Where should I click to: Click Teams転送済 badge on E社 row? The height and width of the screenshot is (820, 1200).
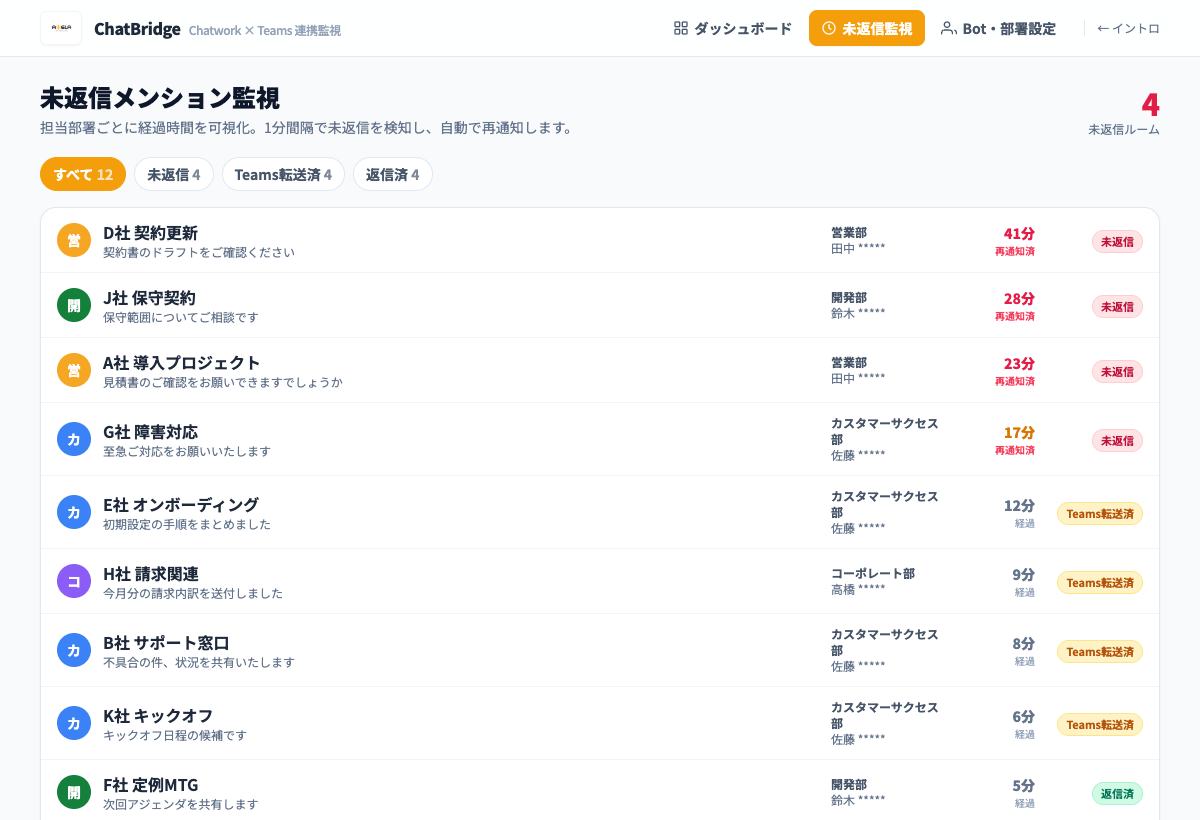pyautogui.click(x=1100, y=513)
